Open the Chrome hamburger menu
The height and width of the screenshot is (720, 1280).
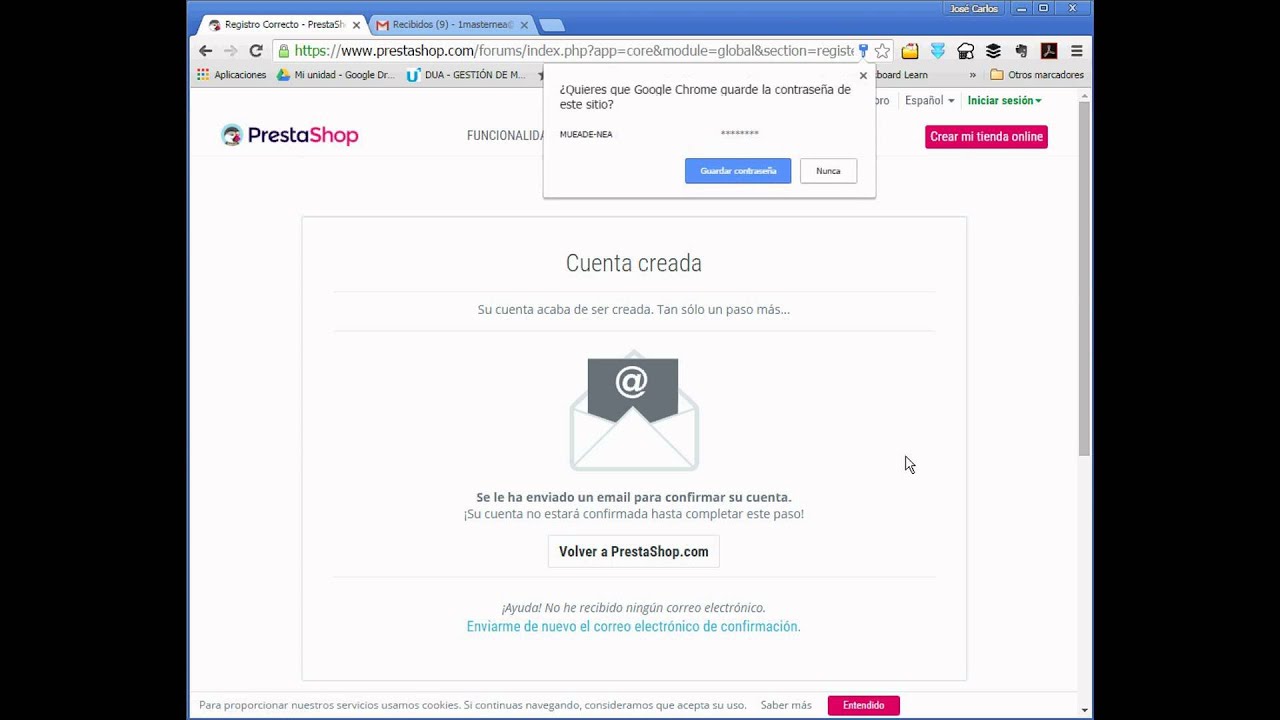pyautogui.click(x=1077, y=50)
